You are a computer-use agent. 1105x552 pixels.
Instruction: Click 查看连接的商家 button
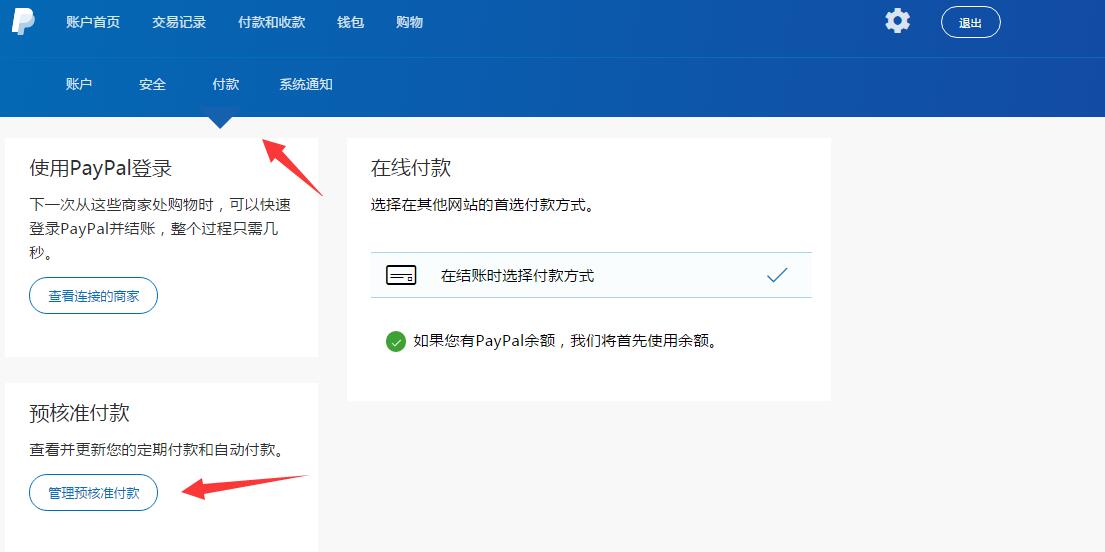(x=93, y=296)
